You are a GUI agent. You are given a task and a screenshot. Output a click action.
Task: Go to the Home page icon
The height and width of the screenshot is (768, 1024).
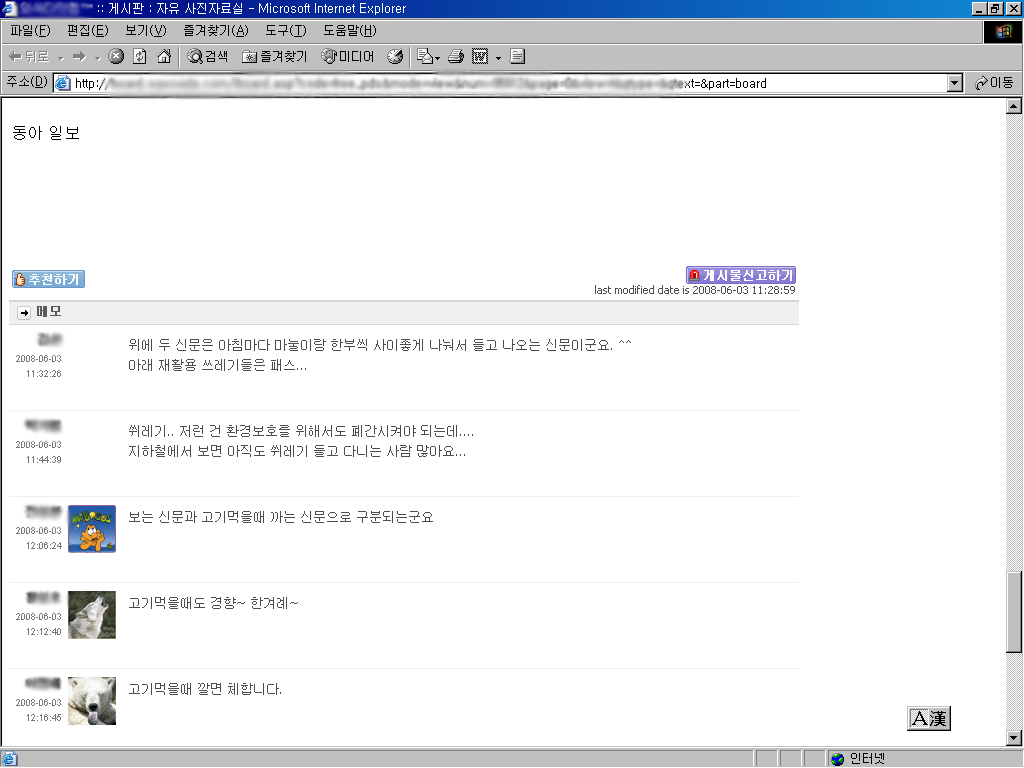pyautogui.click(x=164, y=57)
